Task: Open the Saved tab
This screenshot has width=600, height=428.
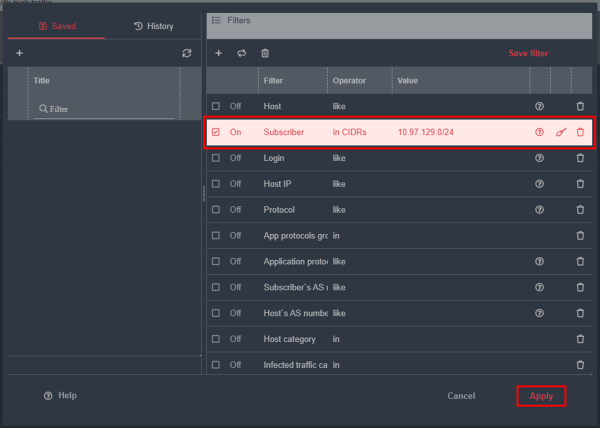Action: 56,26
